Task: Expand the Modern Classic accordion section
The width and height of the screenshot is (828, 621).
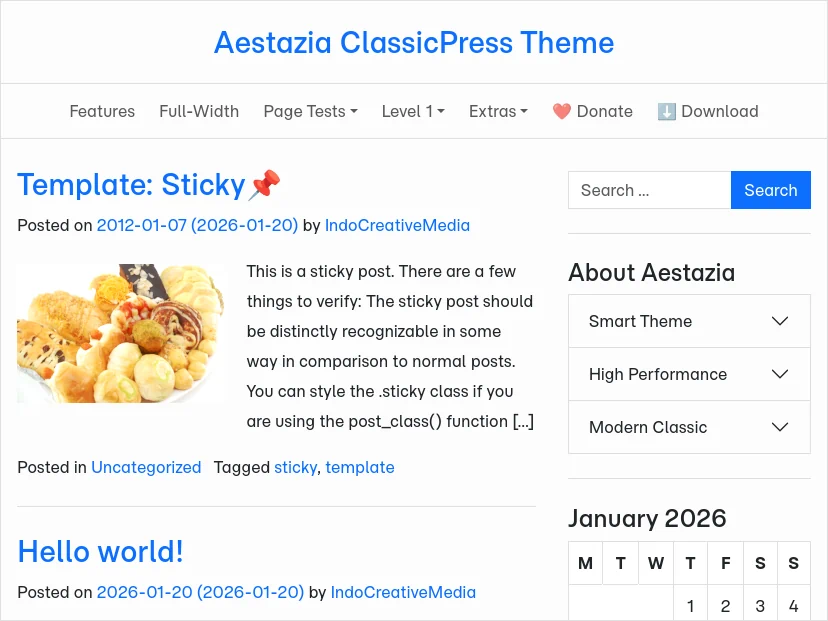Action: (x=689, y=427)
